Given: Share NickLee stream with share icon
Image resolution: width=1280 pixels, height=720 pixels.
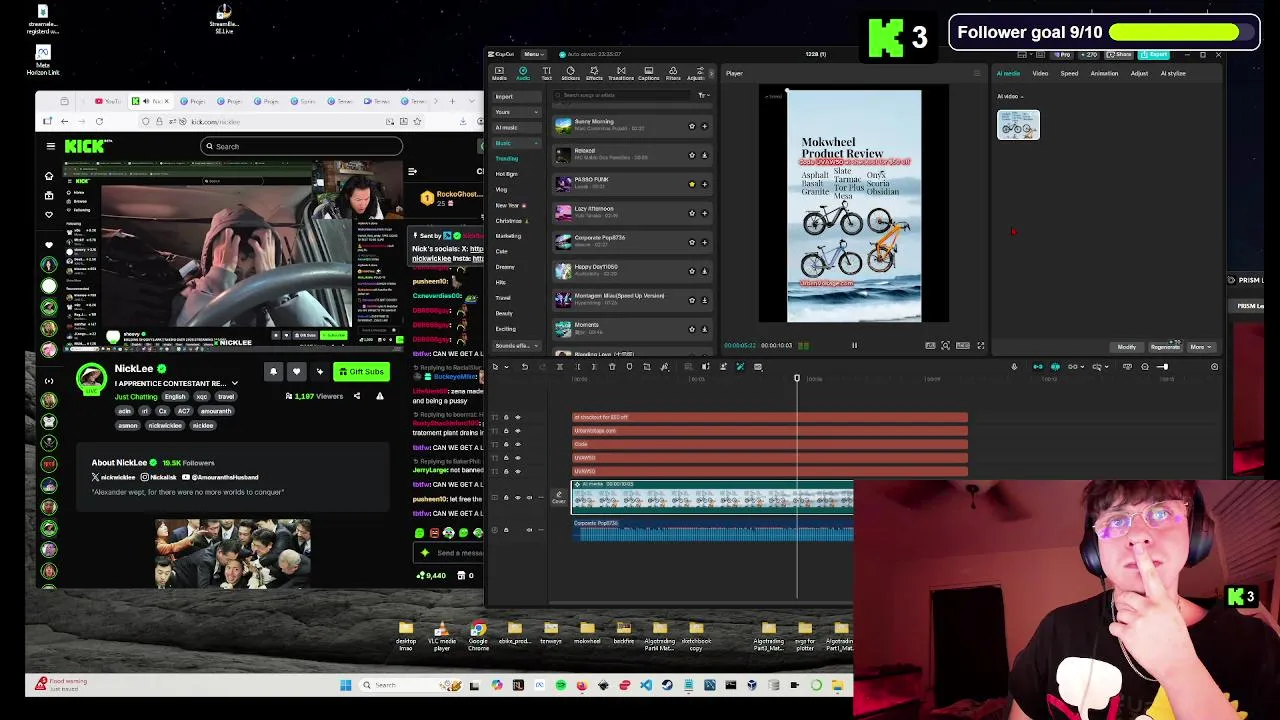Looking at the screenshot, I should click(x=357, y=396).
